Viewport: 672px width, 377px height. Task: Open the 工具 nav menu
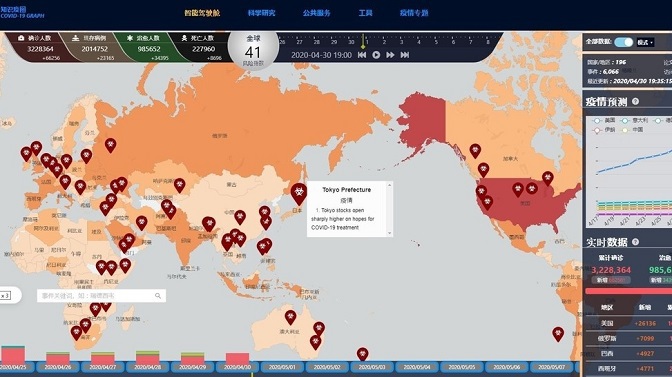tap(366, 13)
